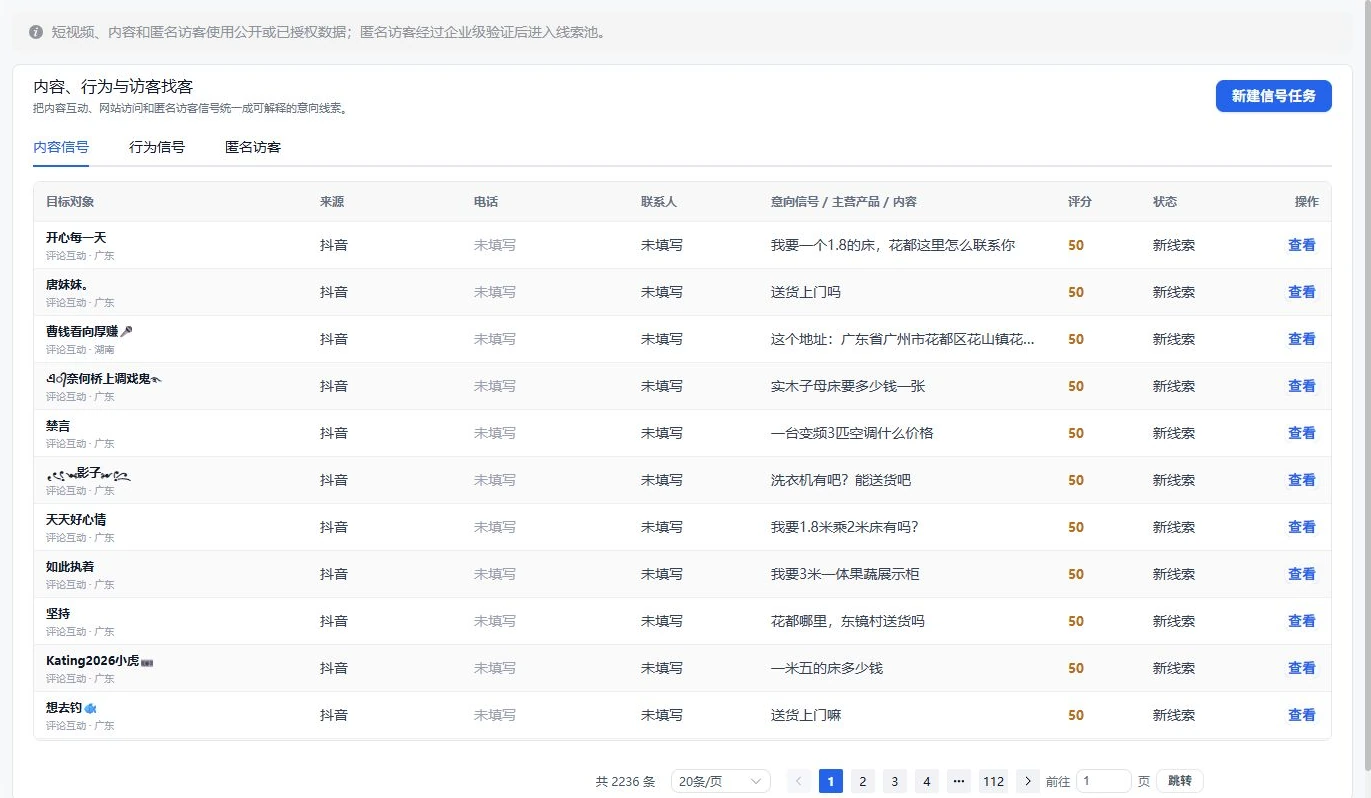Go to page 3 in pagination
The image size is (1371, 798).
tap(895, 781)
